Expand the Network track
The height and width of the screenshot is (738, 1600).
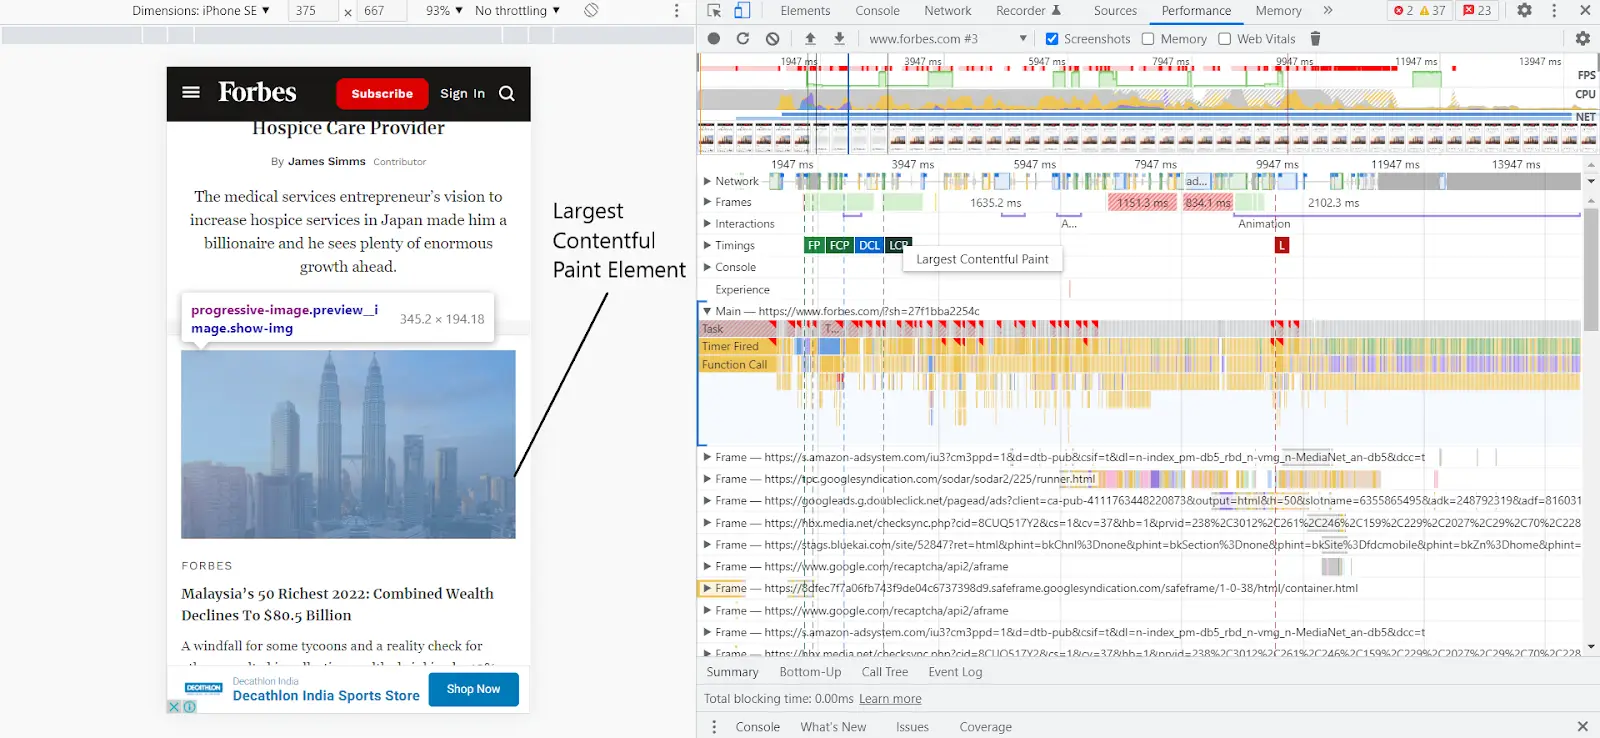(x=707, y=181)
